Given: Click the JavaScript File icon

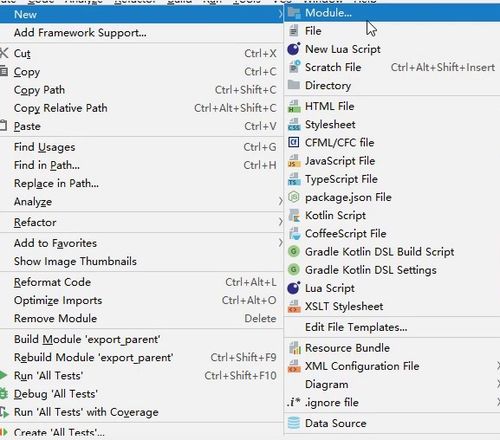Looking at the screenshot, I should click(294, 161).
